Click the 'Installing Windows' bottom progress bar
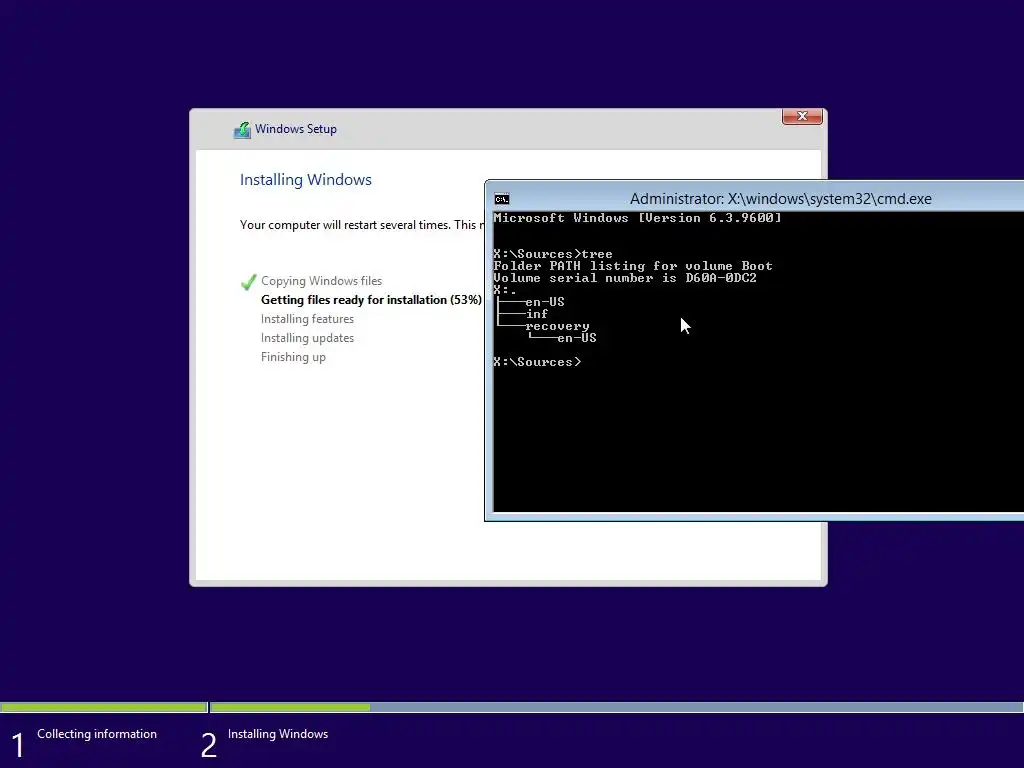The width and height of the screenshot is (1024, 768). (x=616, y=707)
